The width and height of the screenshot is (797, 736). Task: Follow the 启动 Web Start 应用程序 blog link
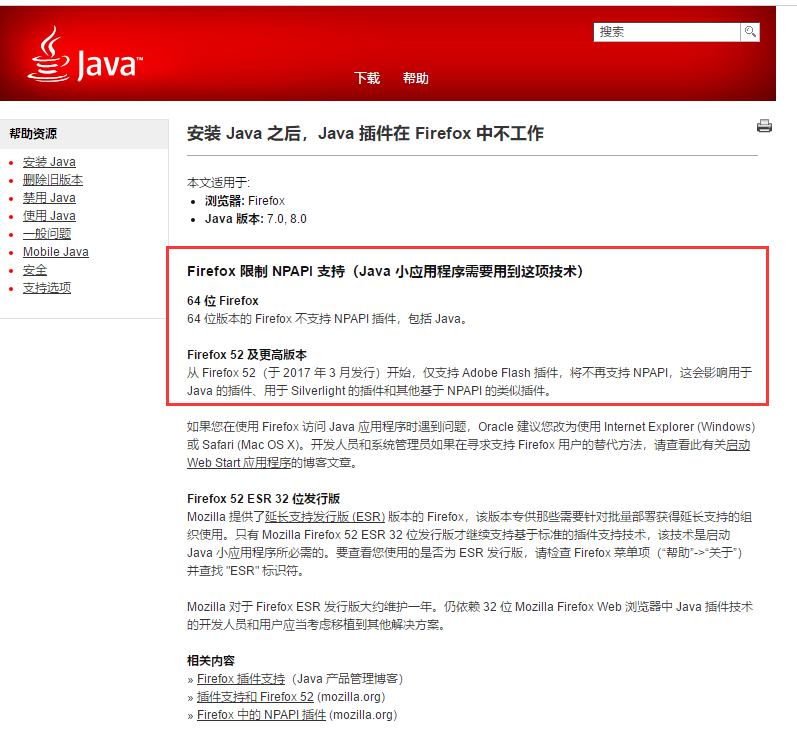(239, 463)
